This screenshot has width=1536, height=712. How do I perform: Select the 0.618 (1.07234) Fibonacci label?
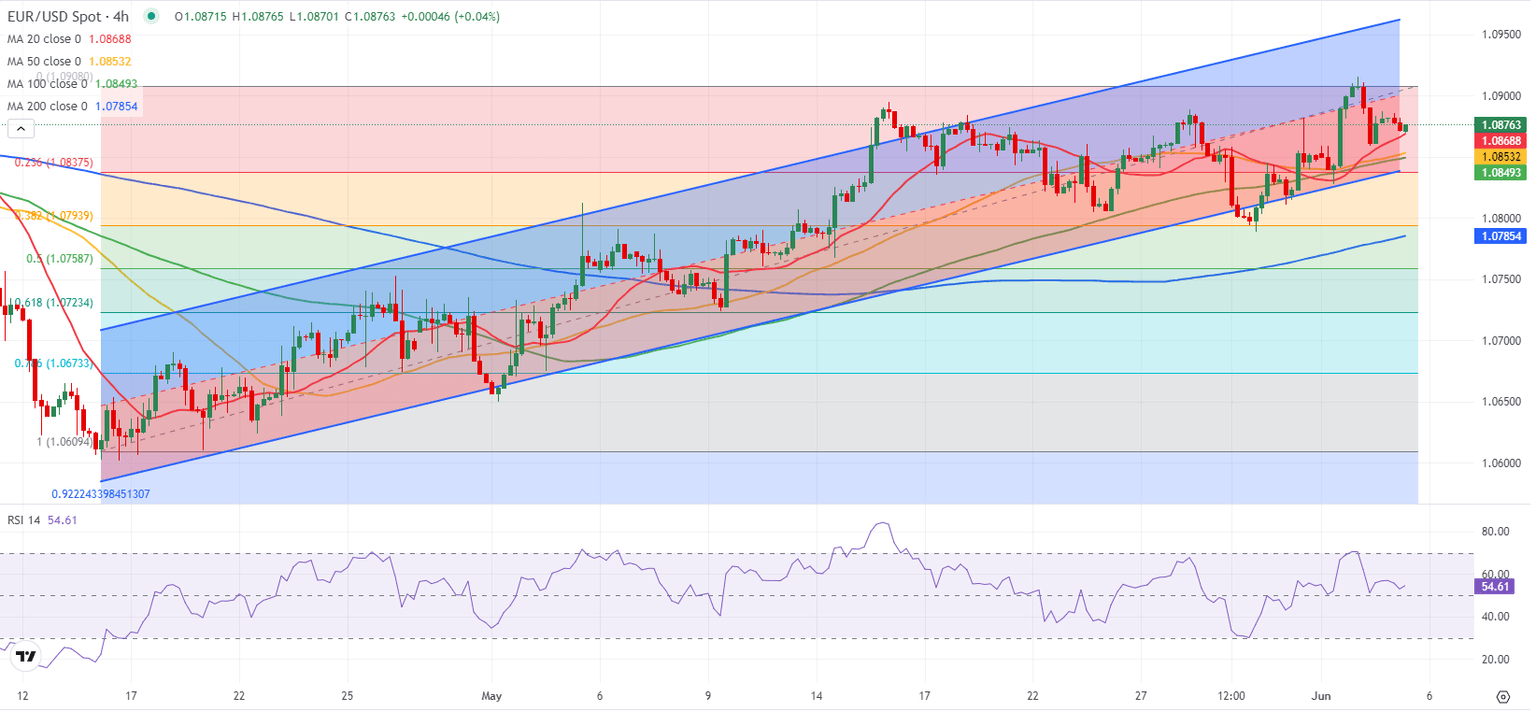[x=54, y=302]
